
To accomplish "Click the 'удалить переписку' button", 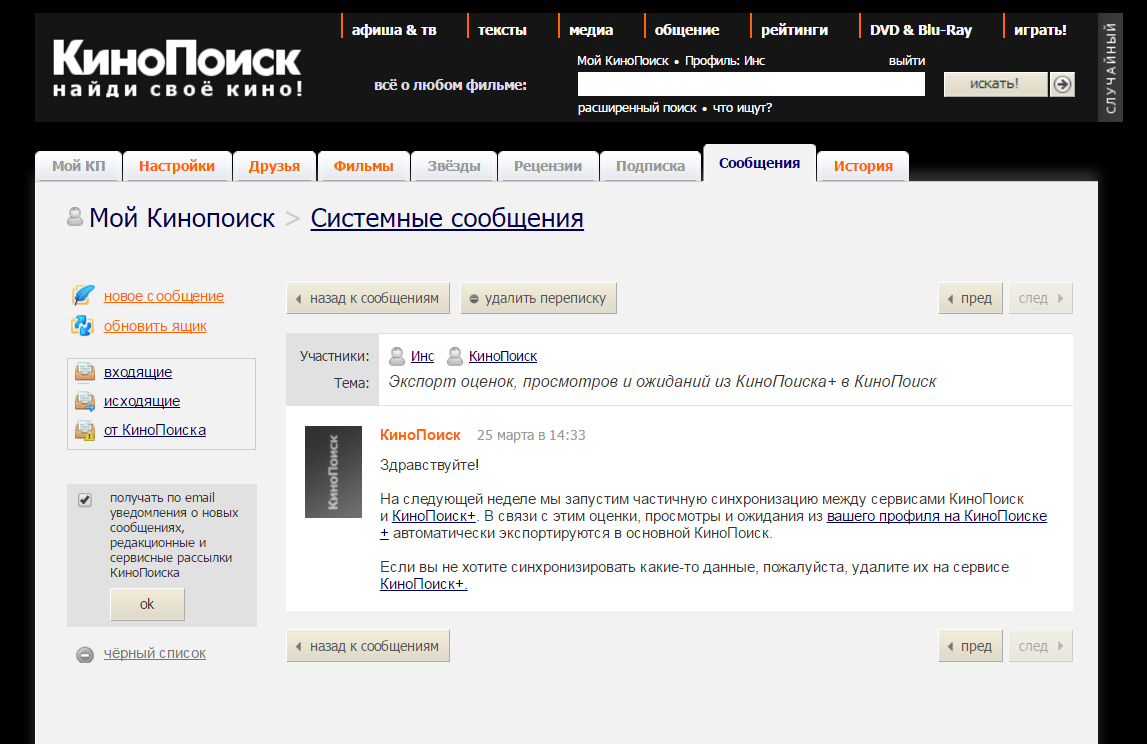I will 538,298.
